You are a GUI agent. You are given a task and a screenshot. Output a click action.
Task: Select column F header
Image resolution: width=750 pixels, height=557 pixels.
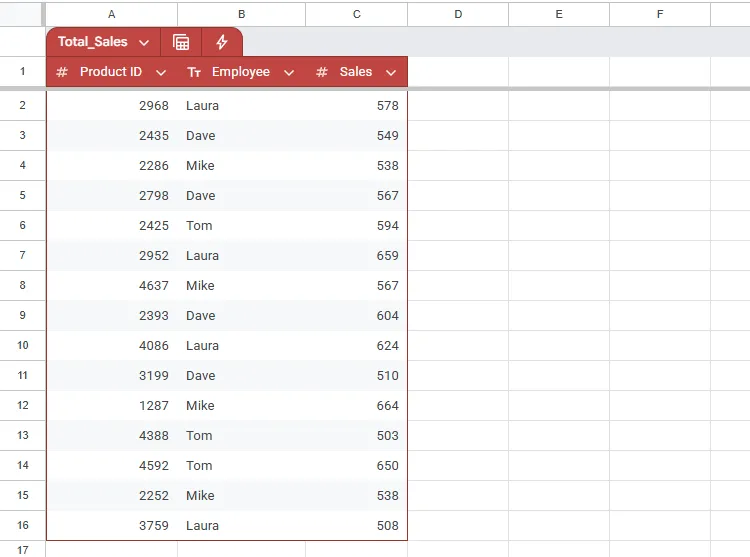(x=660, y=14)
